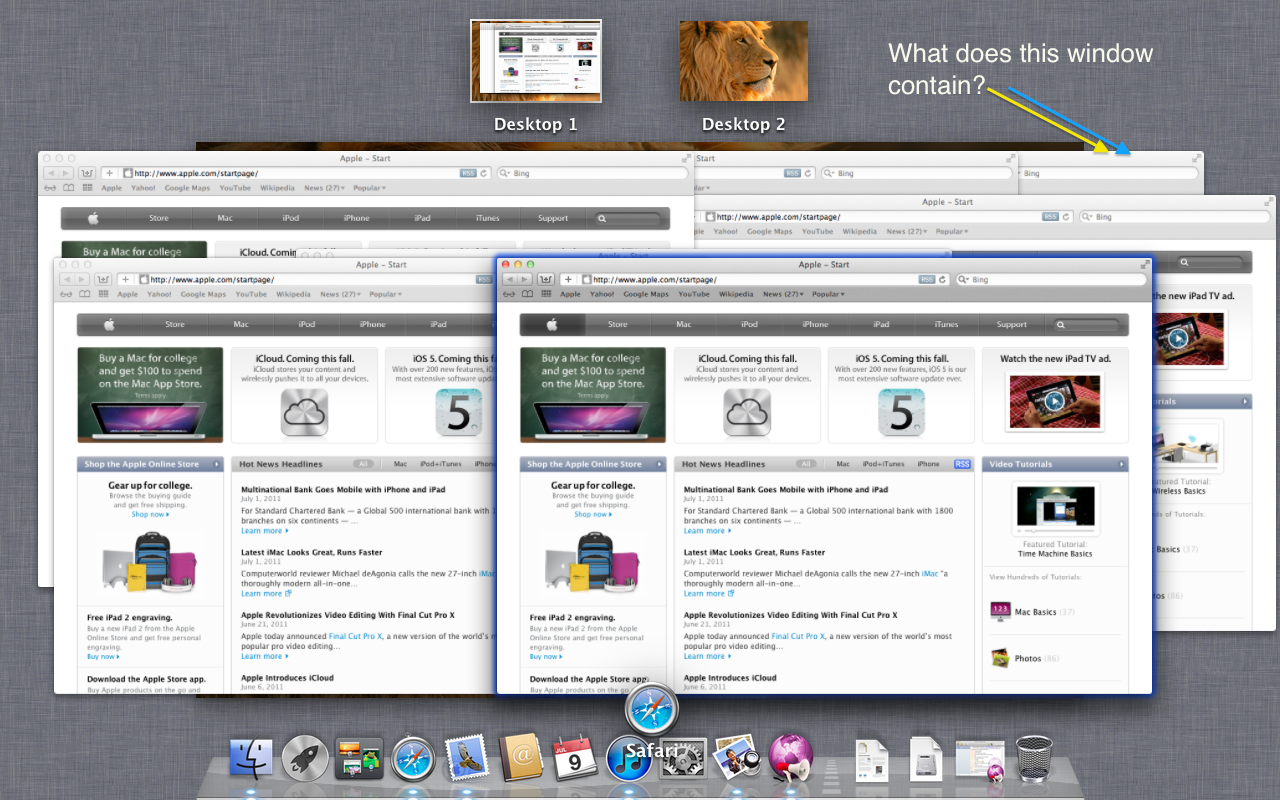Open Mac tab in highlighted window nav
This screenshot has height=800, width=1280.
(684, 324)
